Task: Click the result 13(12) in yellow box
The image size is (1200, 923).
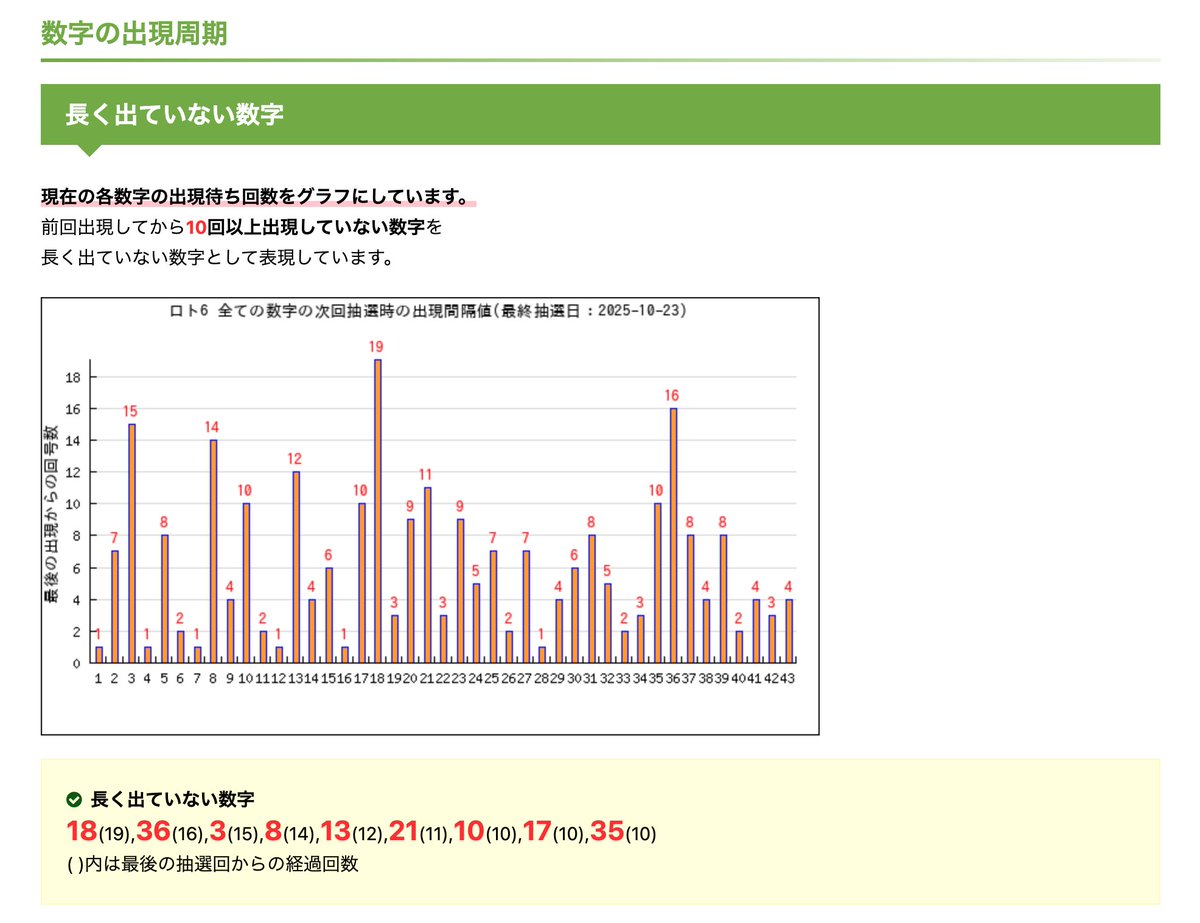Action: pyautogui.click(x=353, y=832)
